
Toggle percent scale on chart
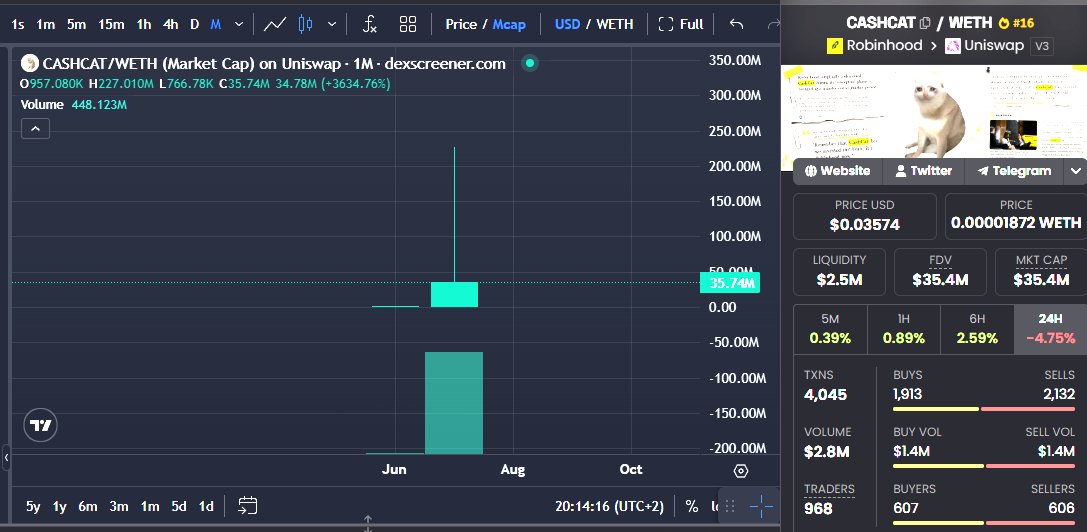(x=692, y=506)
